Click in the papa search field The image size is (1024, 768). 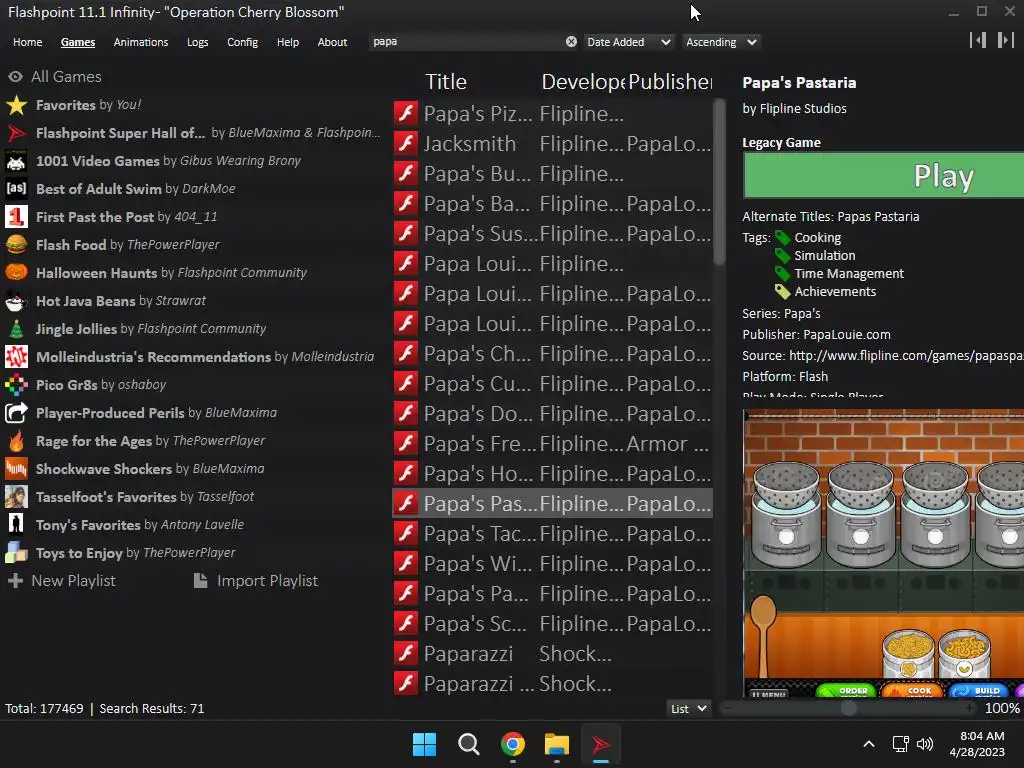467,42
